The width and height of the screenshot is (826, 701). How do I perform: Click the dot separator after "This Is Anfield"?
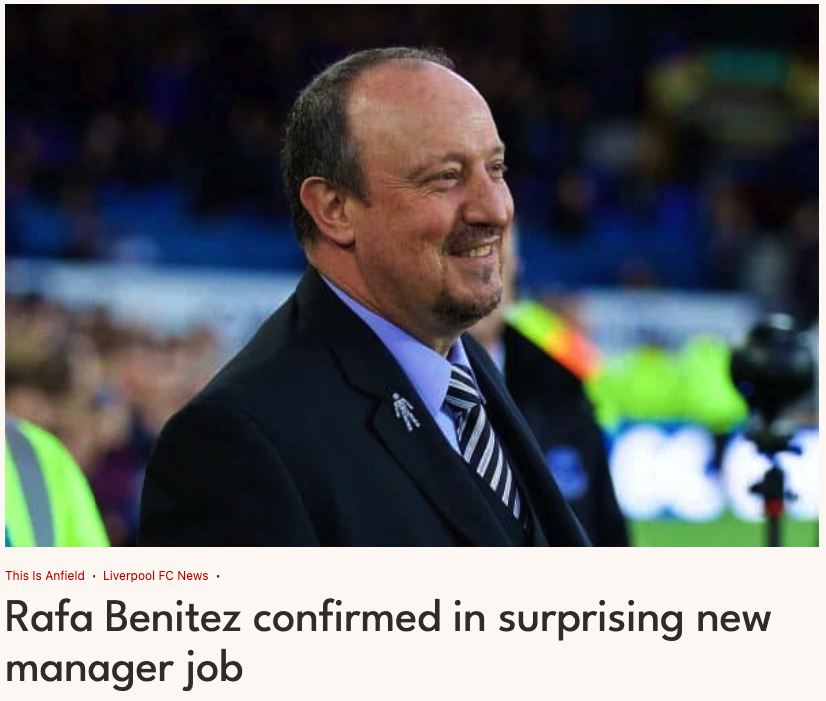[x=94, y=577]
